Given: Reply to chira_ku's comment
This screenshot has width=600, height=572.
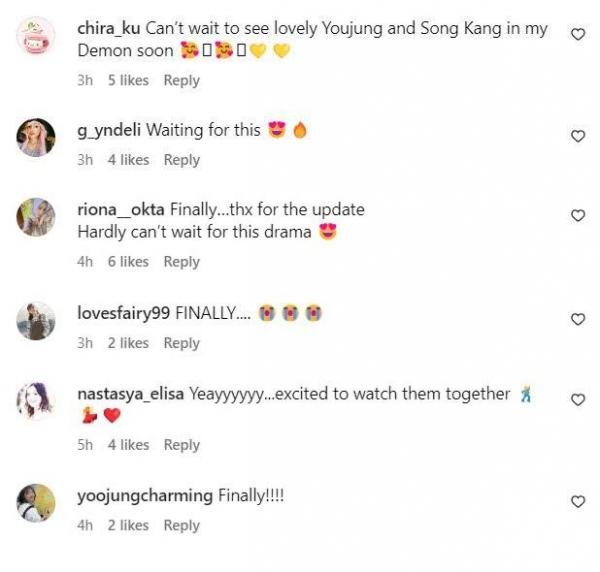Looking at the screenshot, I should tap(182, 81).
